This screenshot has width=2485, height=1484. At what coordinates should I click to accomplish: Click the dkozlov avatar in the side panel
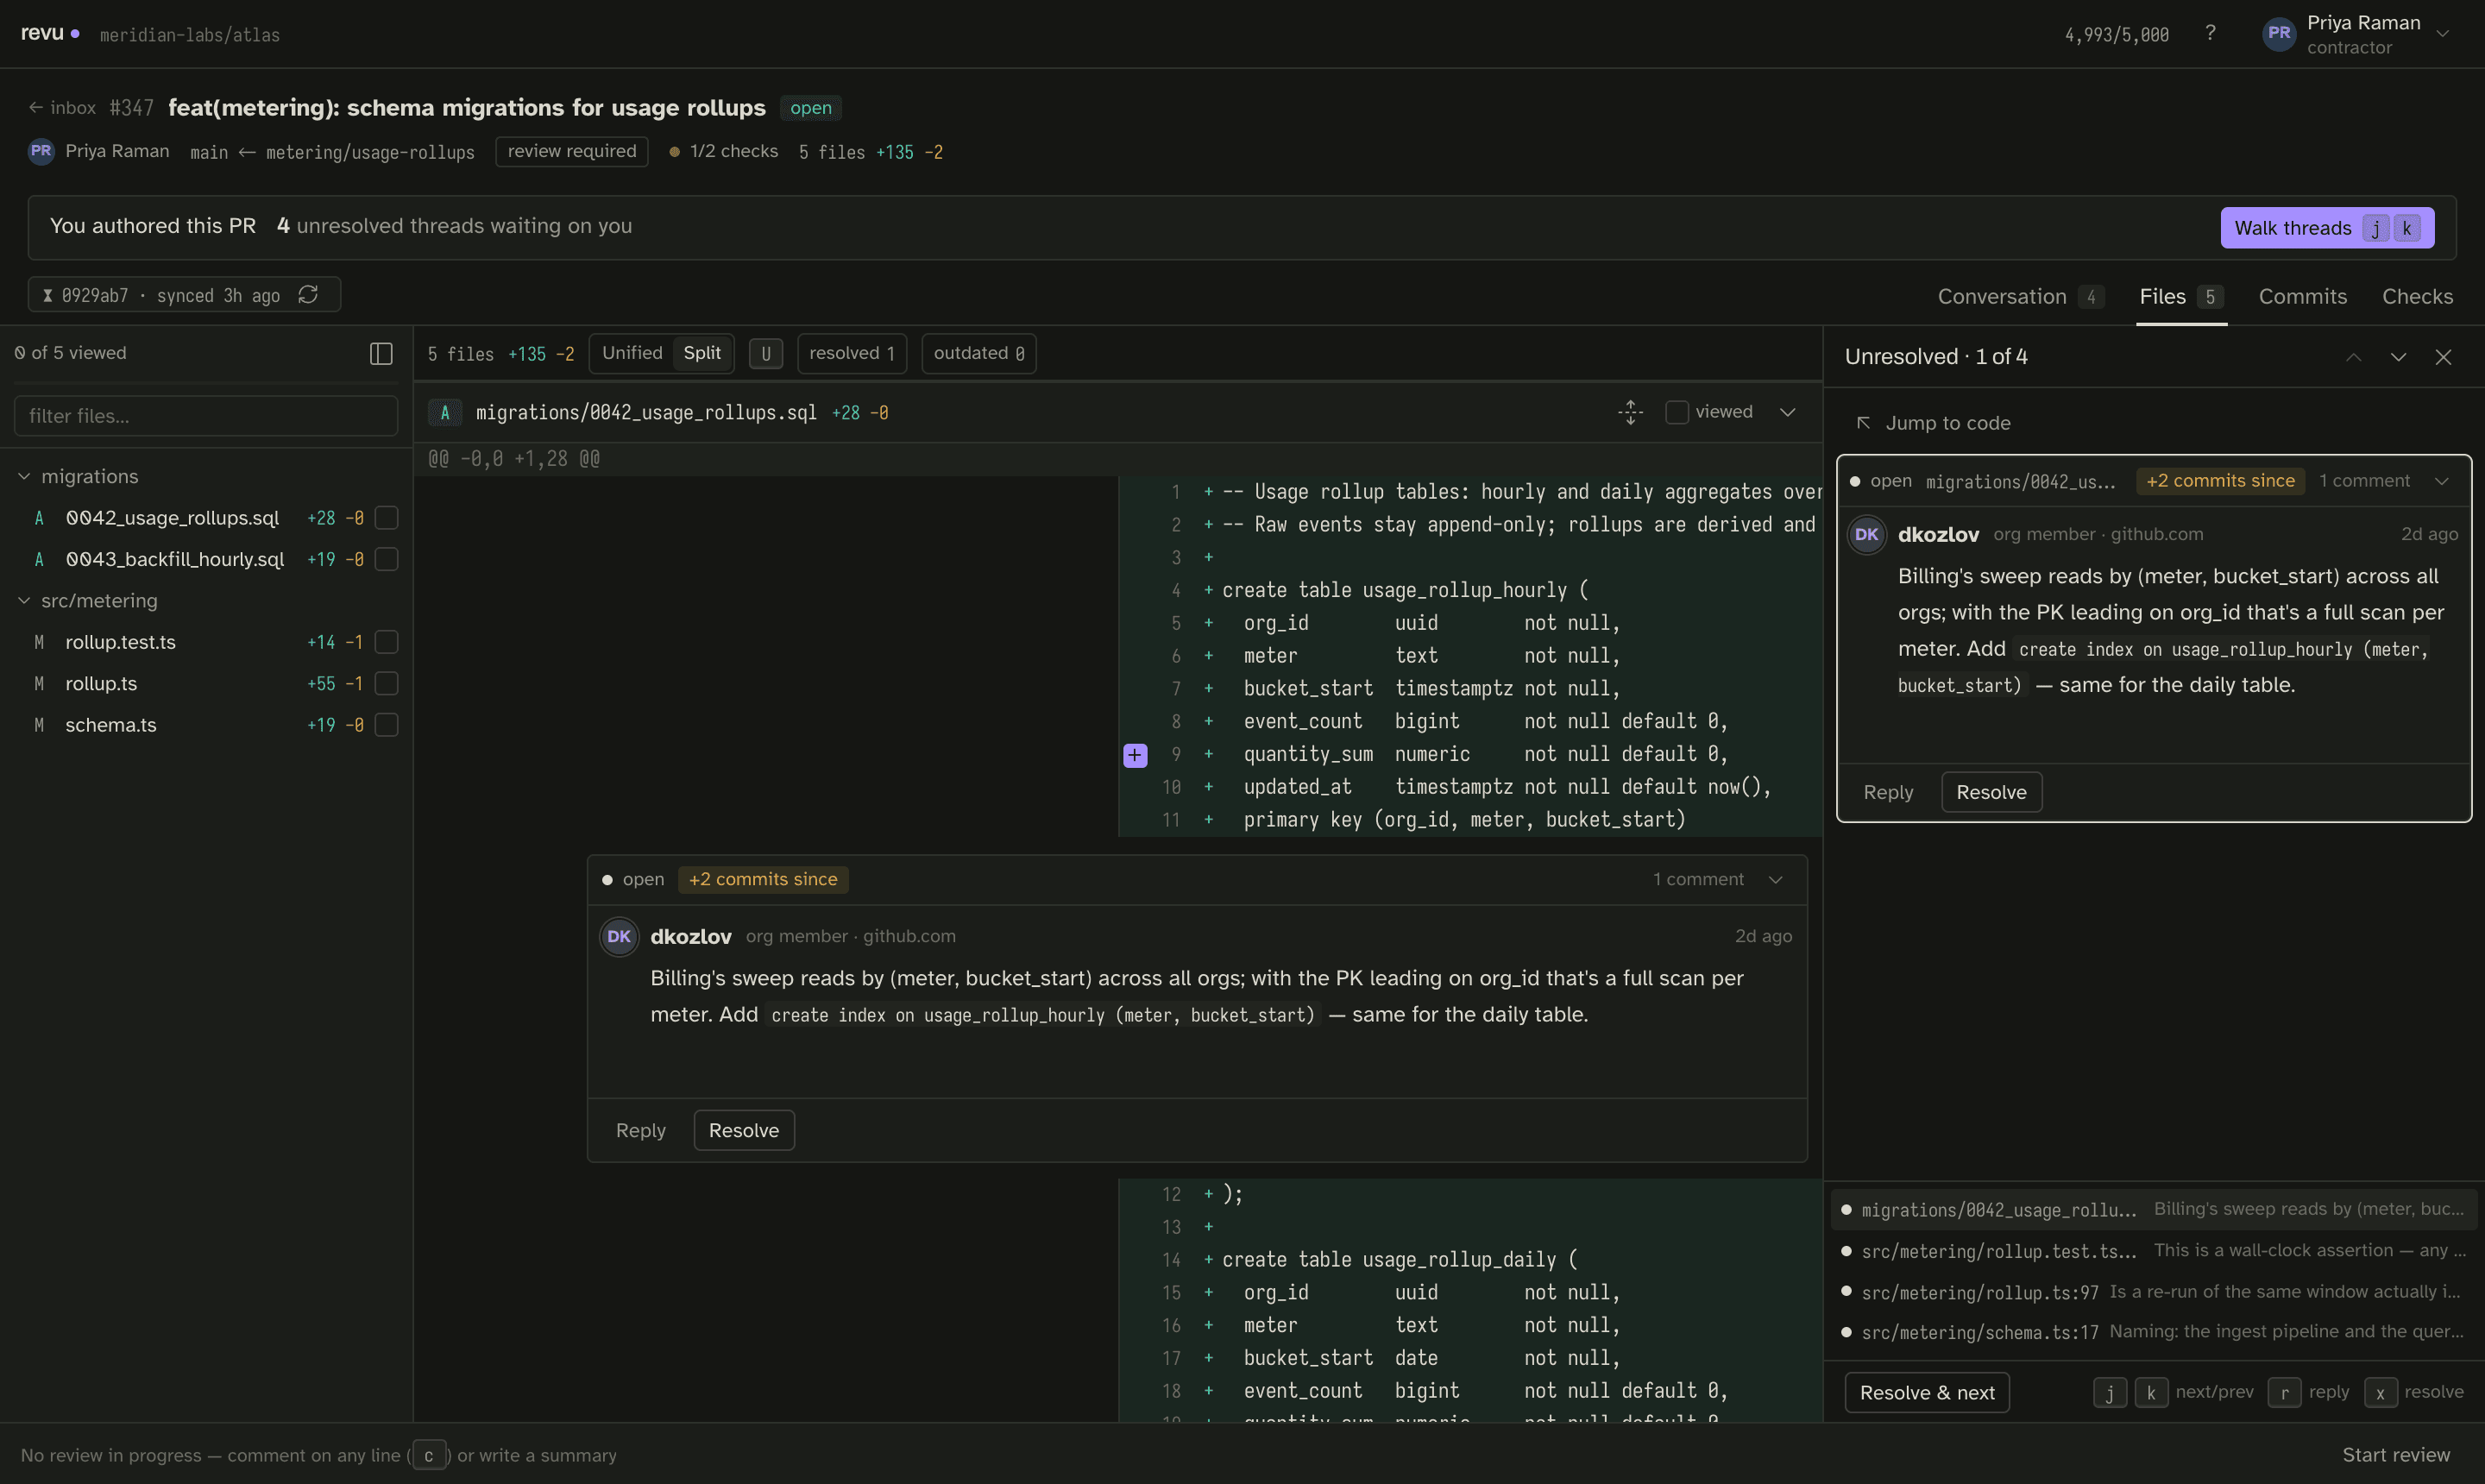click(1866, 534)
